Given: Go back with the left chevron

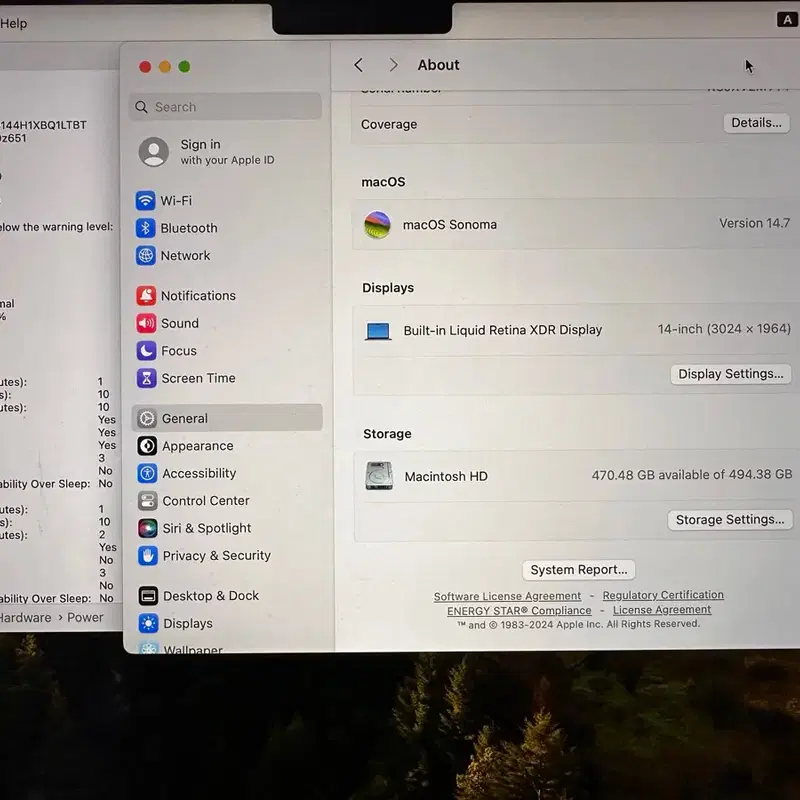Looking at the screenshot, I should pyautogui.click(x=359, y=65).
